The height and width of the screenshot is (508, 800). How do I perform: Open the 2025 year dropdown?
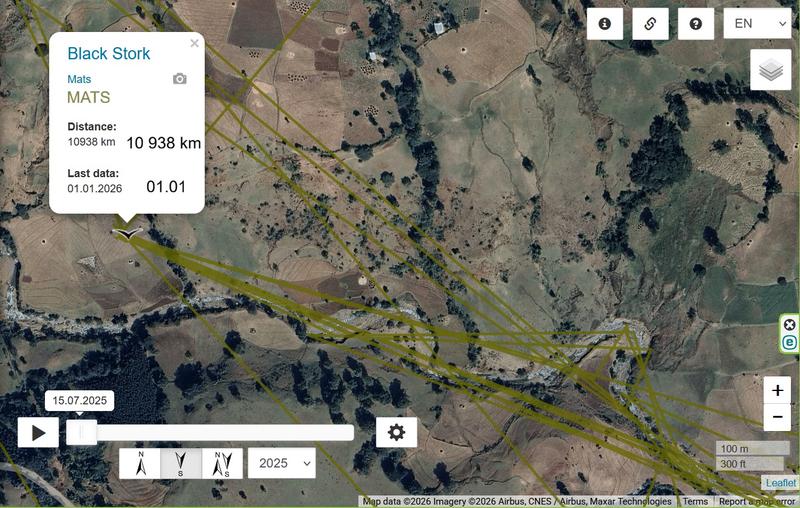tap(282, 463)
